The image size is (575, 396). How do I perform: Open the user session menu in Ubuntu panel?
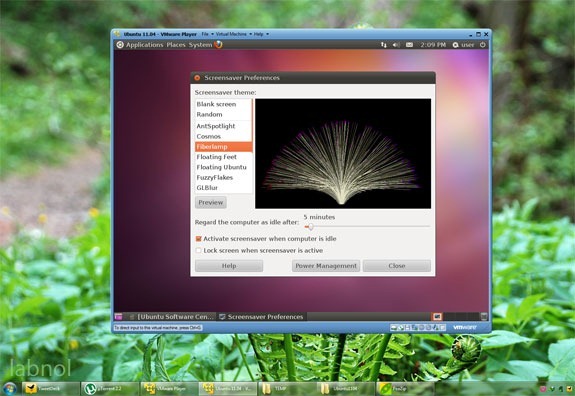pos(464,45)
